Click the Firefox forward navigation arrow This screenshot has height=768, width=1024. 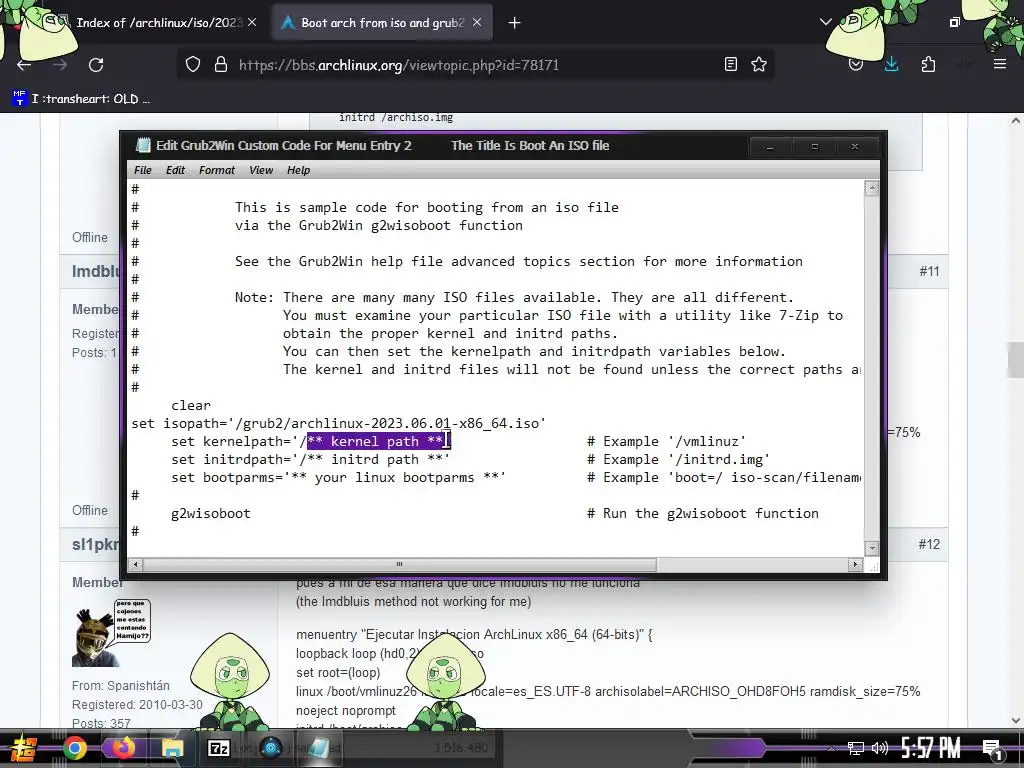click(60, 65)
